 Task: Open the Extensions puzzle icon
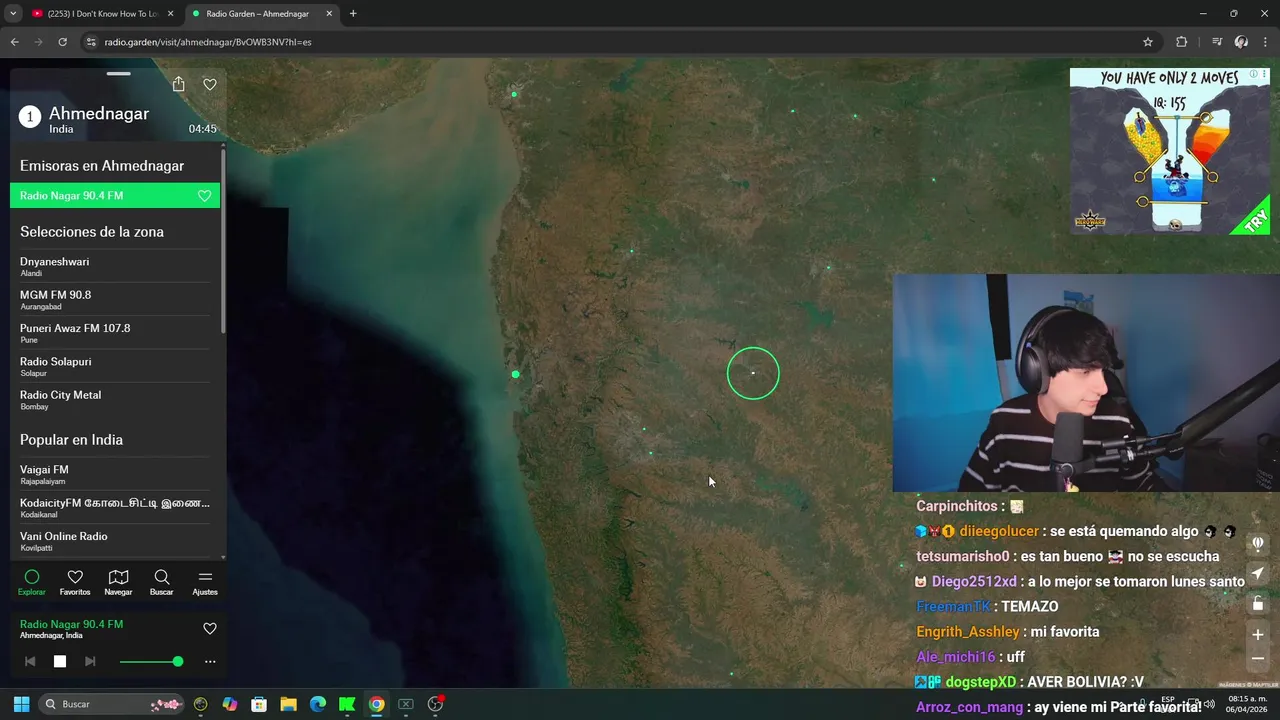(1181, 42)
